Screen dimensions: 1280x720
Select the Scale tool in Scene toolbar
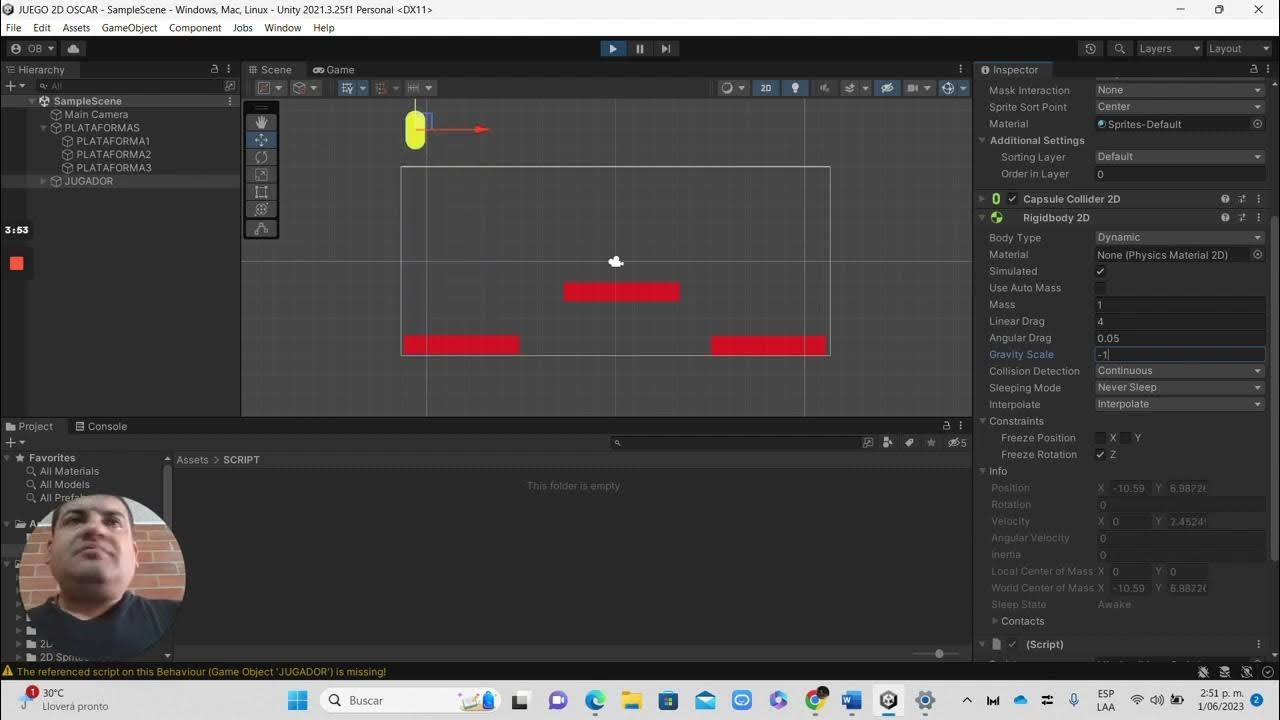261,174
